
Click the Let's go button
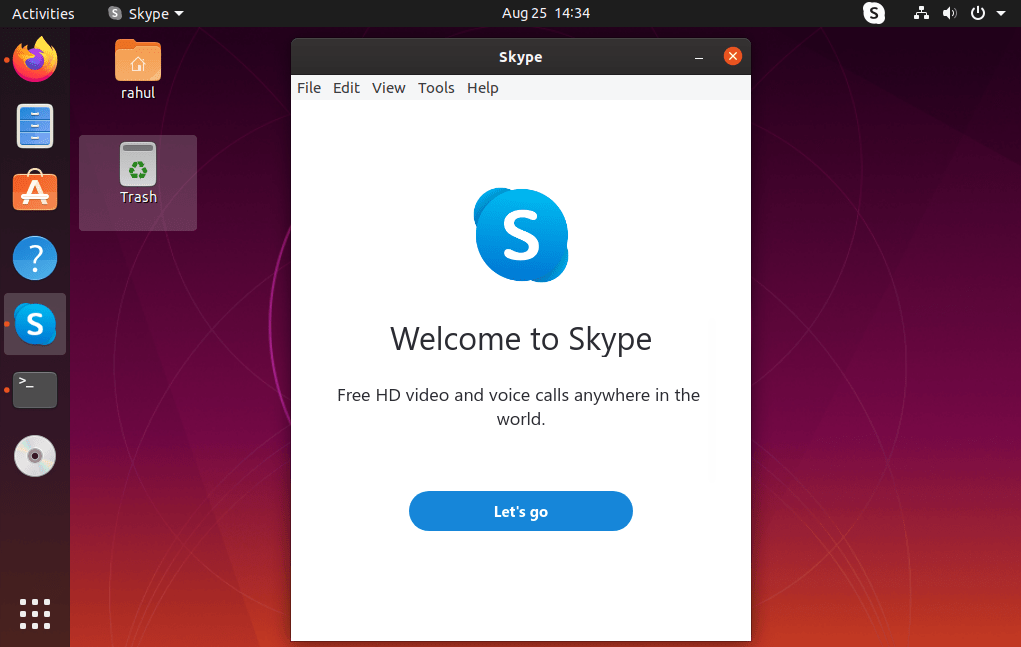click(521, 511)
